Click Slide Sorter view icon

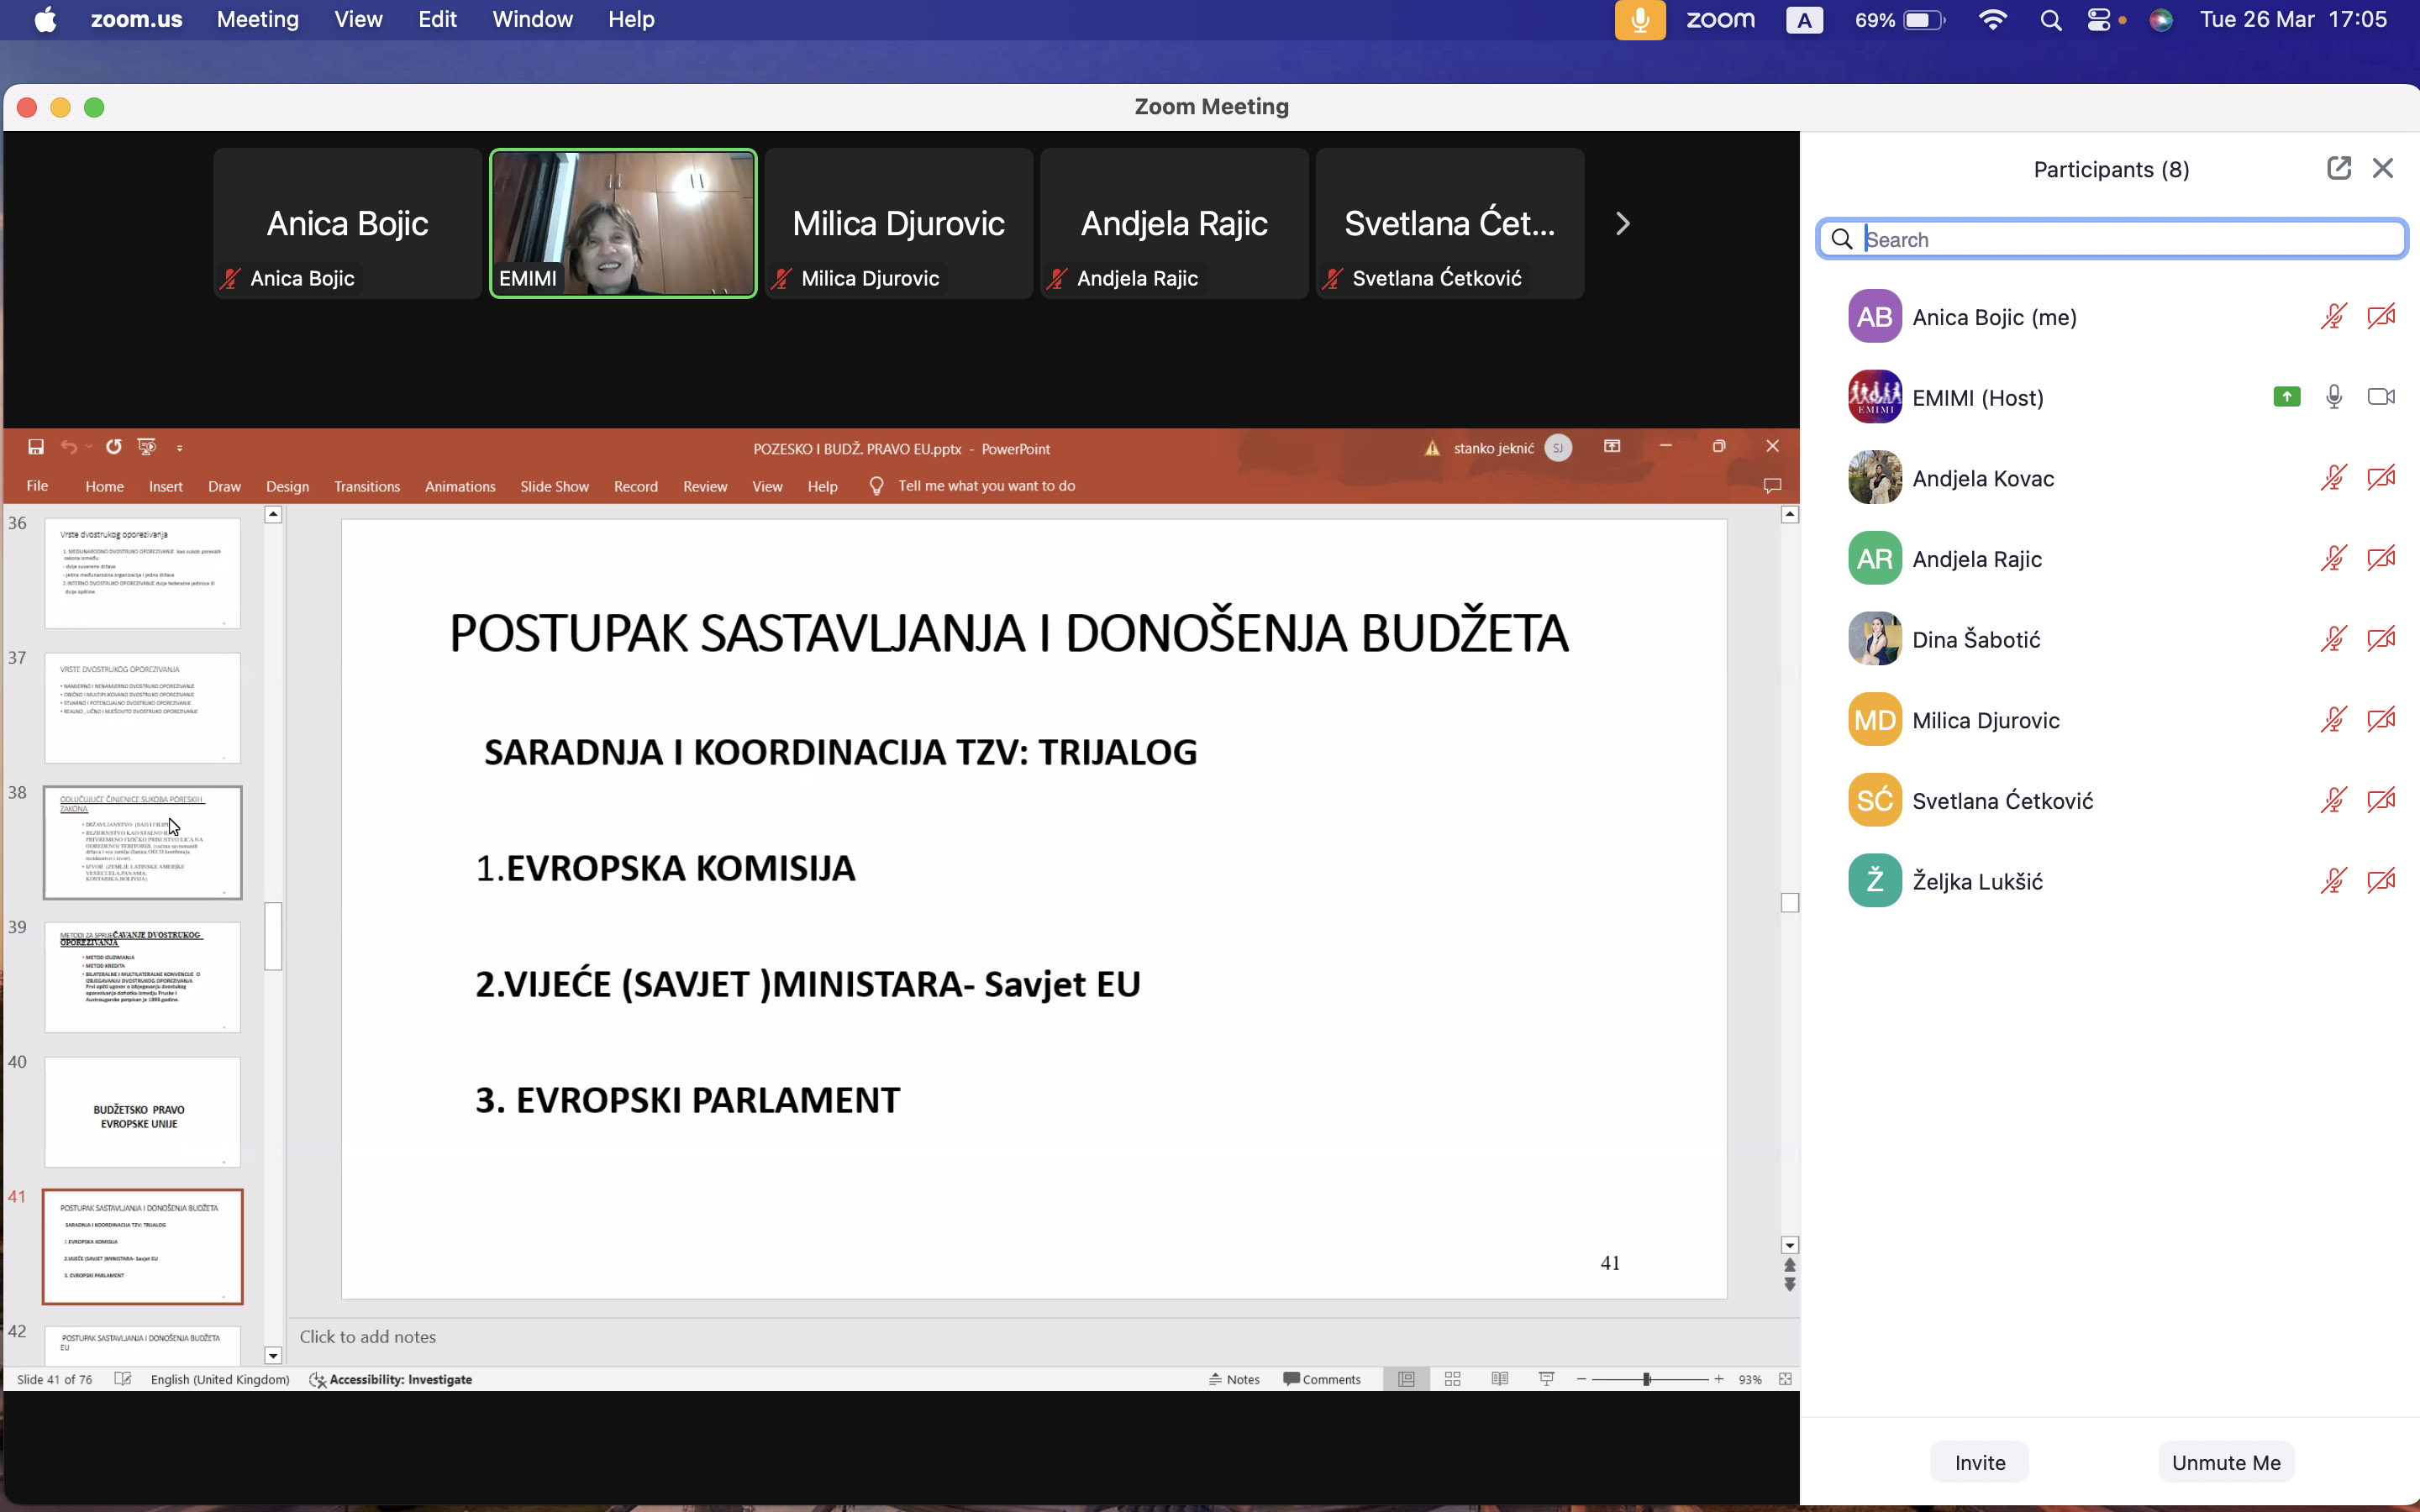(1453, 1379)
